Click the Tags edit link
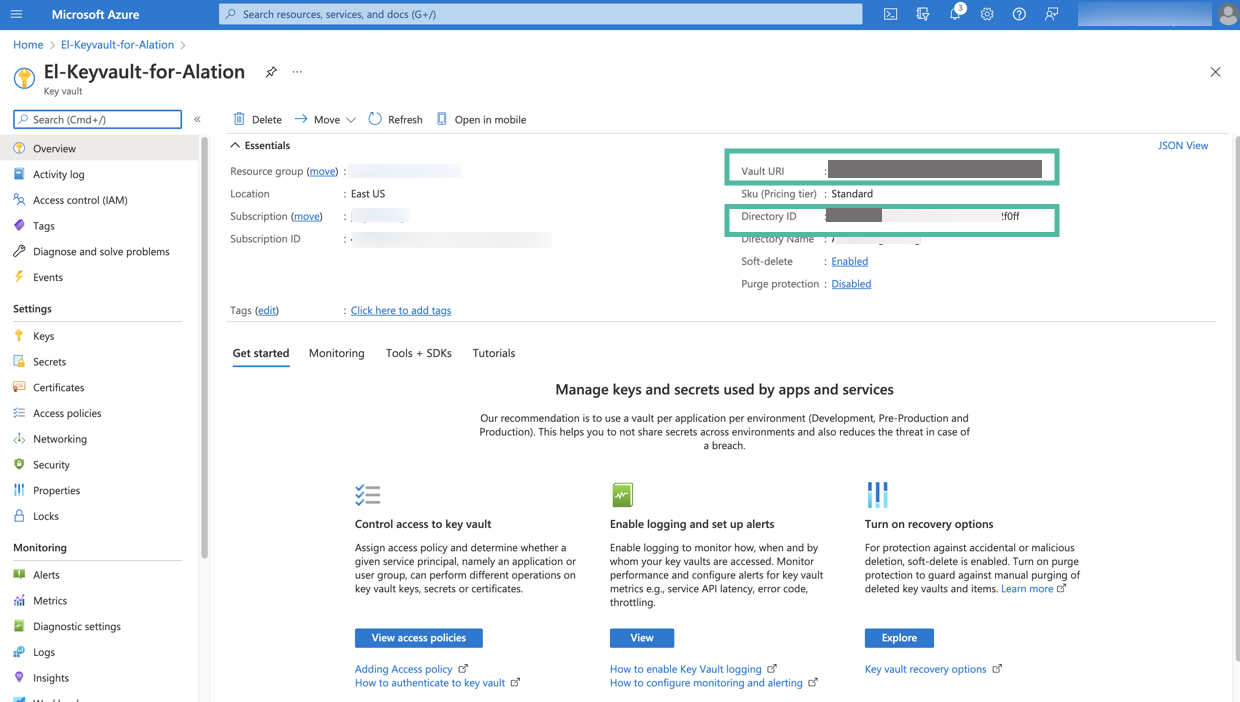This screenshot has height=702, width=1240. pos(267,310)
